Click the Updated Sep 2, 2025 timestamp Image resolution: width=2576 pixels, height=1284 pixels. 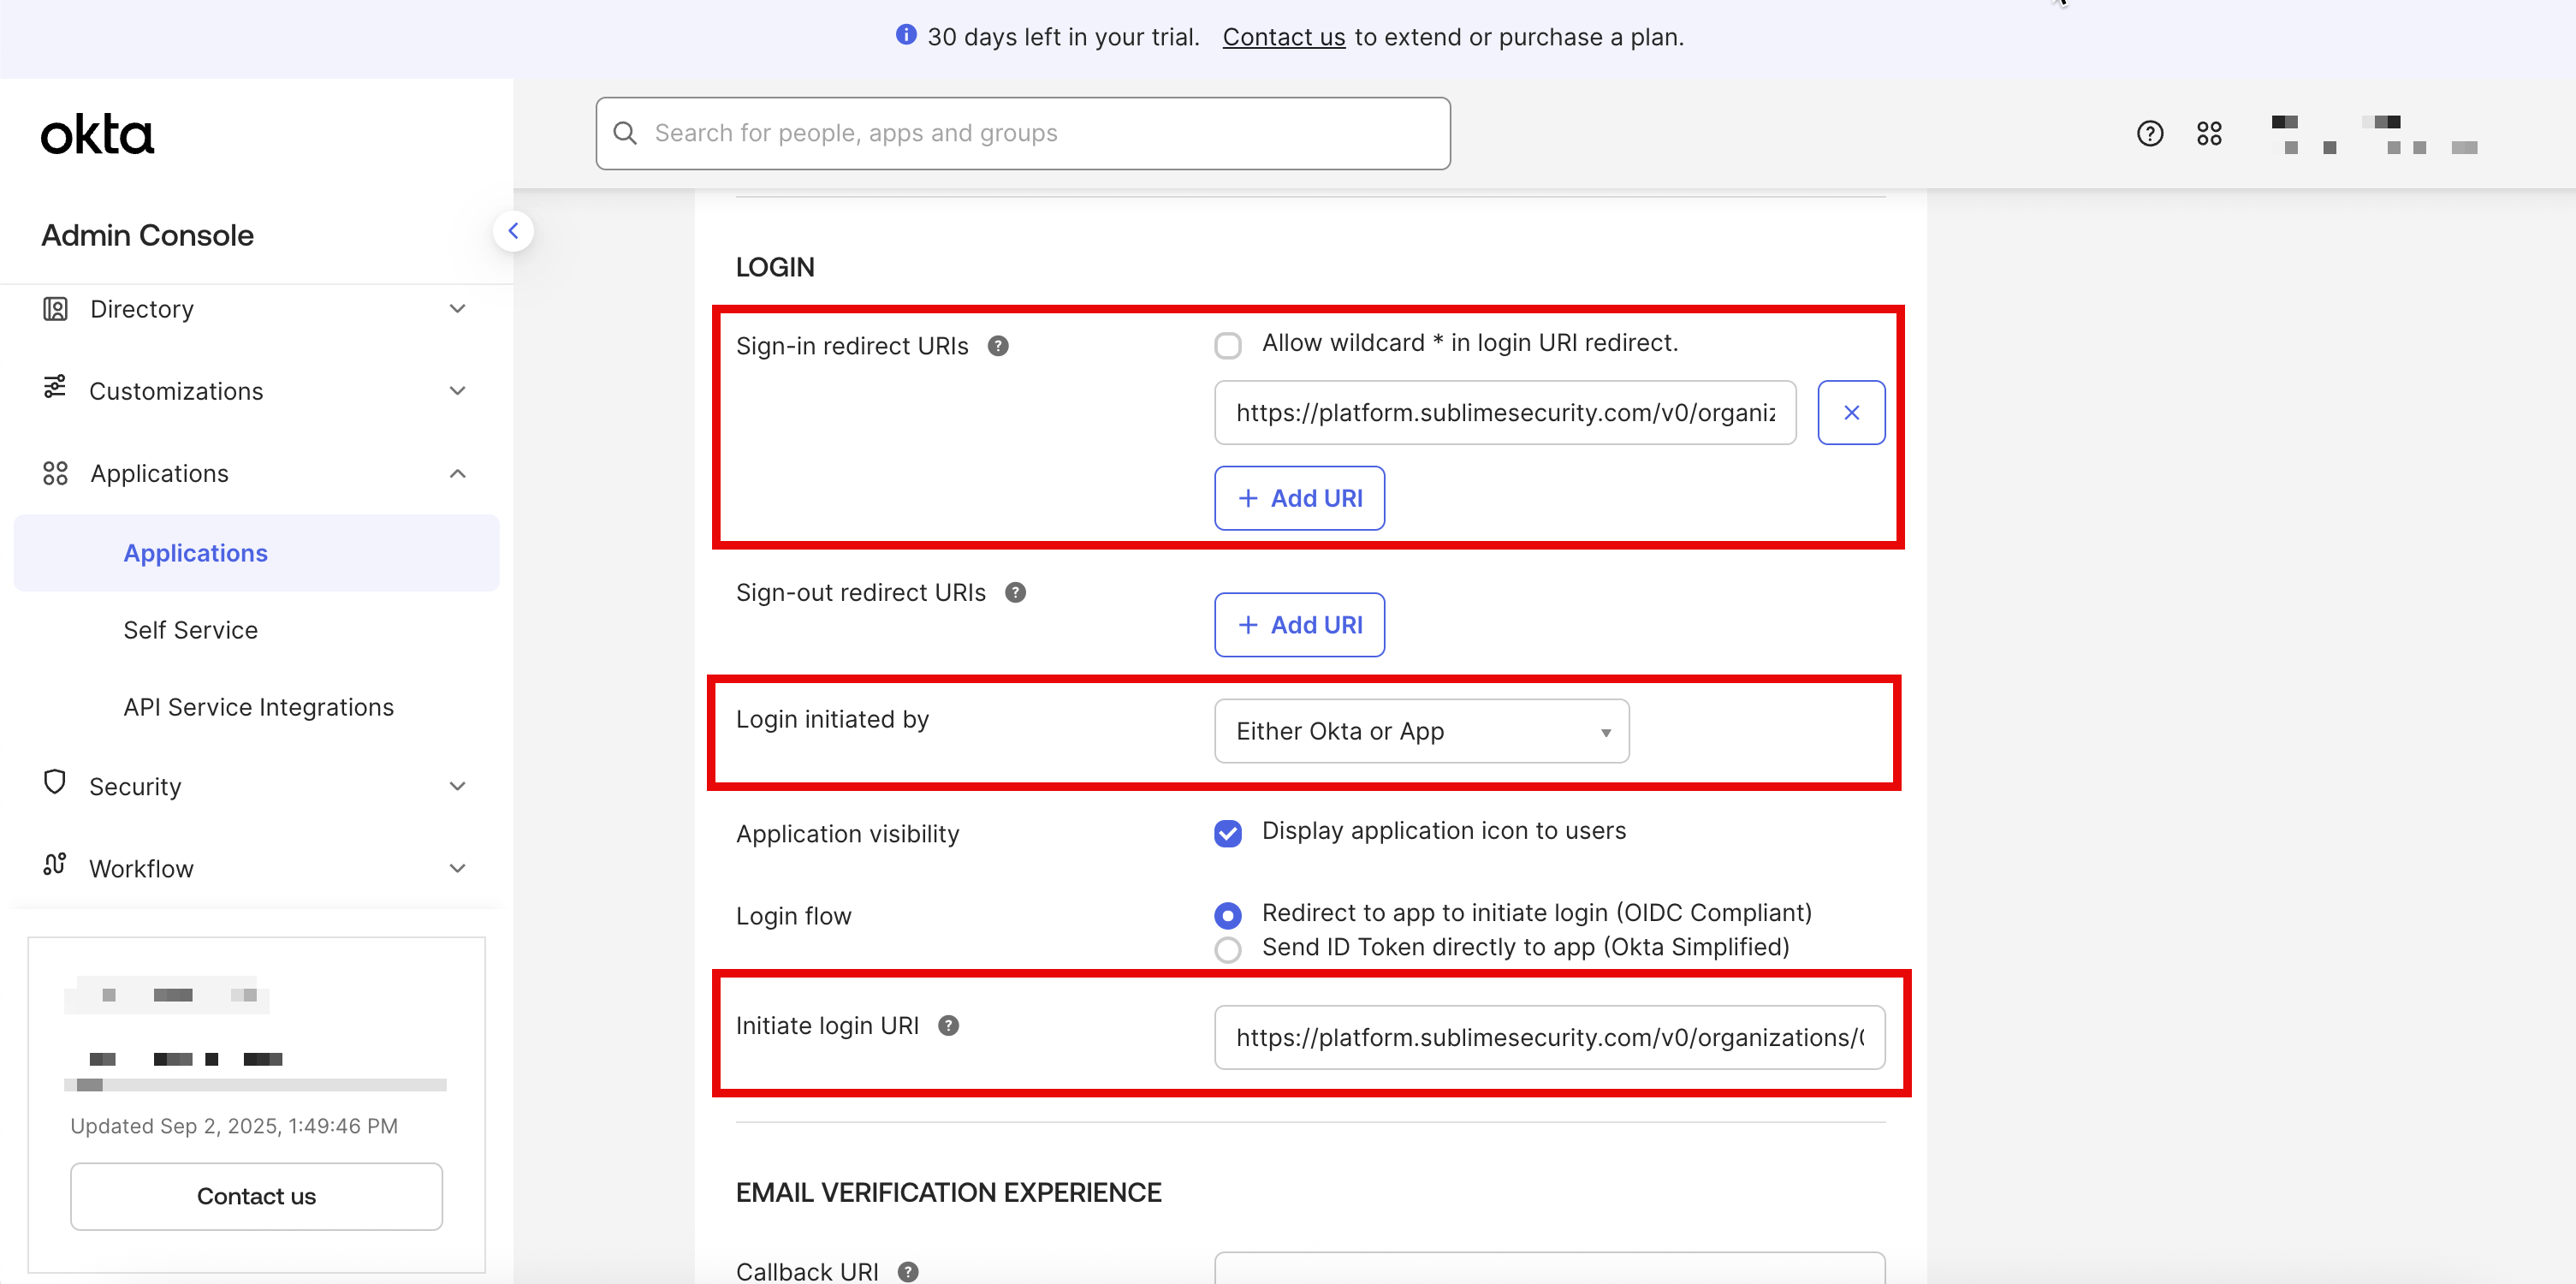tap(234, 1126)
